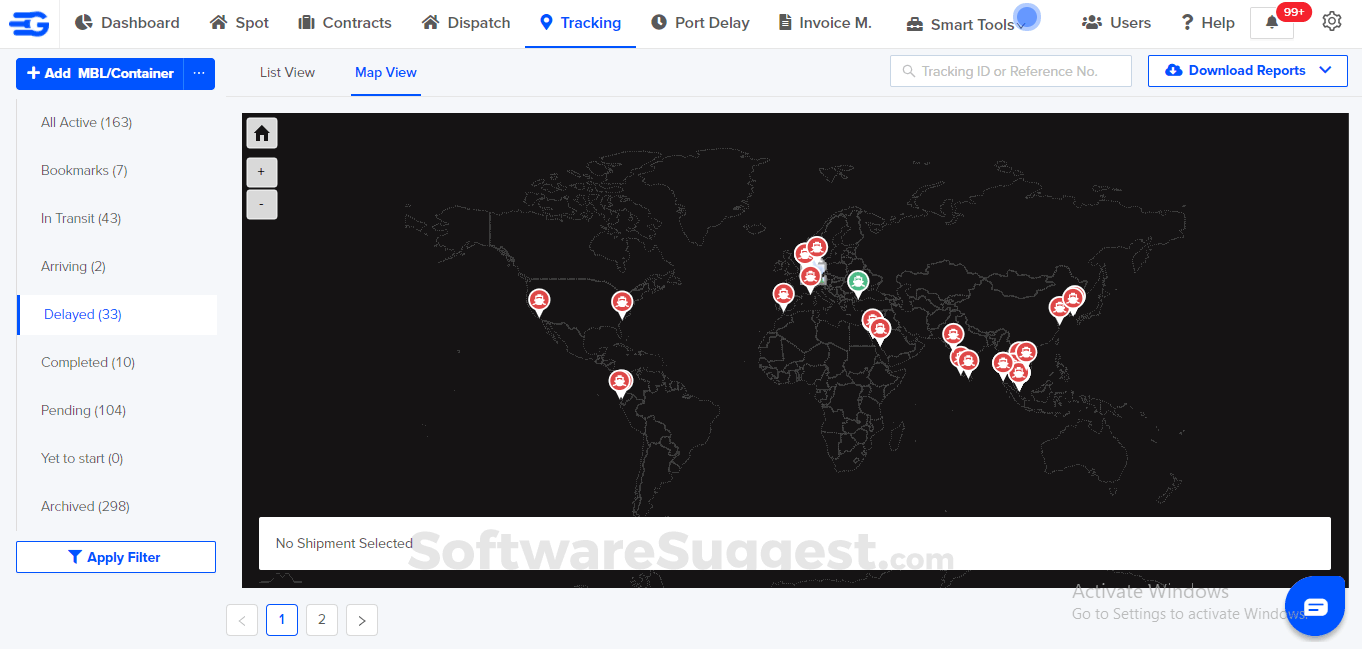The height and width of the screenshot is (649, 1362).
Task: Open the Users section
Action: [1116, 22]
